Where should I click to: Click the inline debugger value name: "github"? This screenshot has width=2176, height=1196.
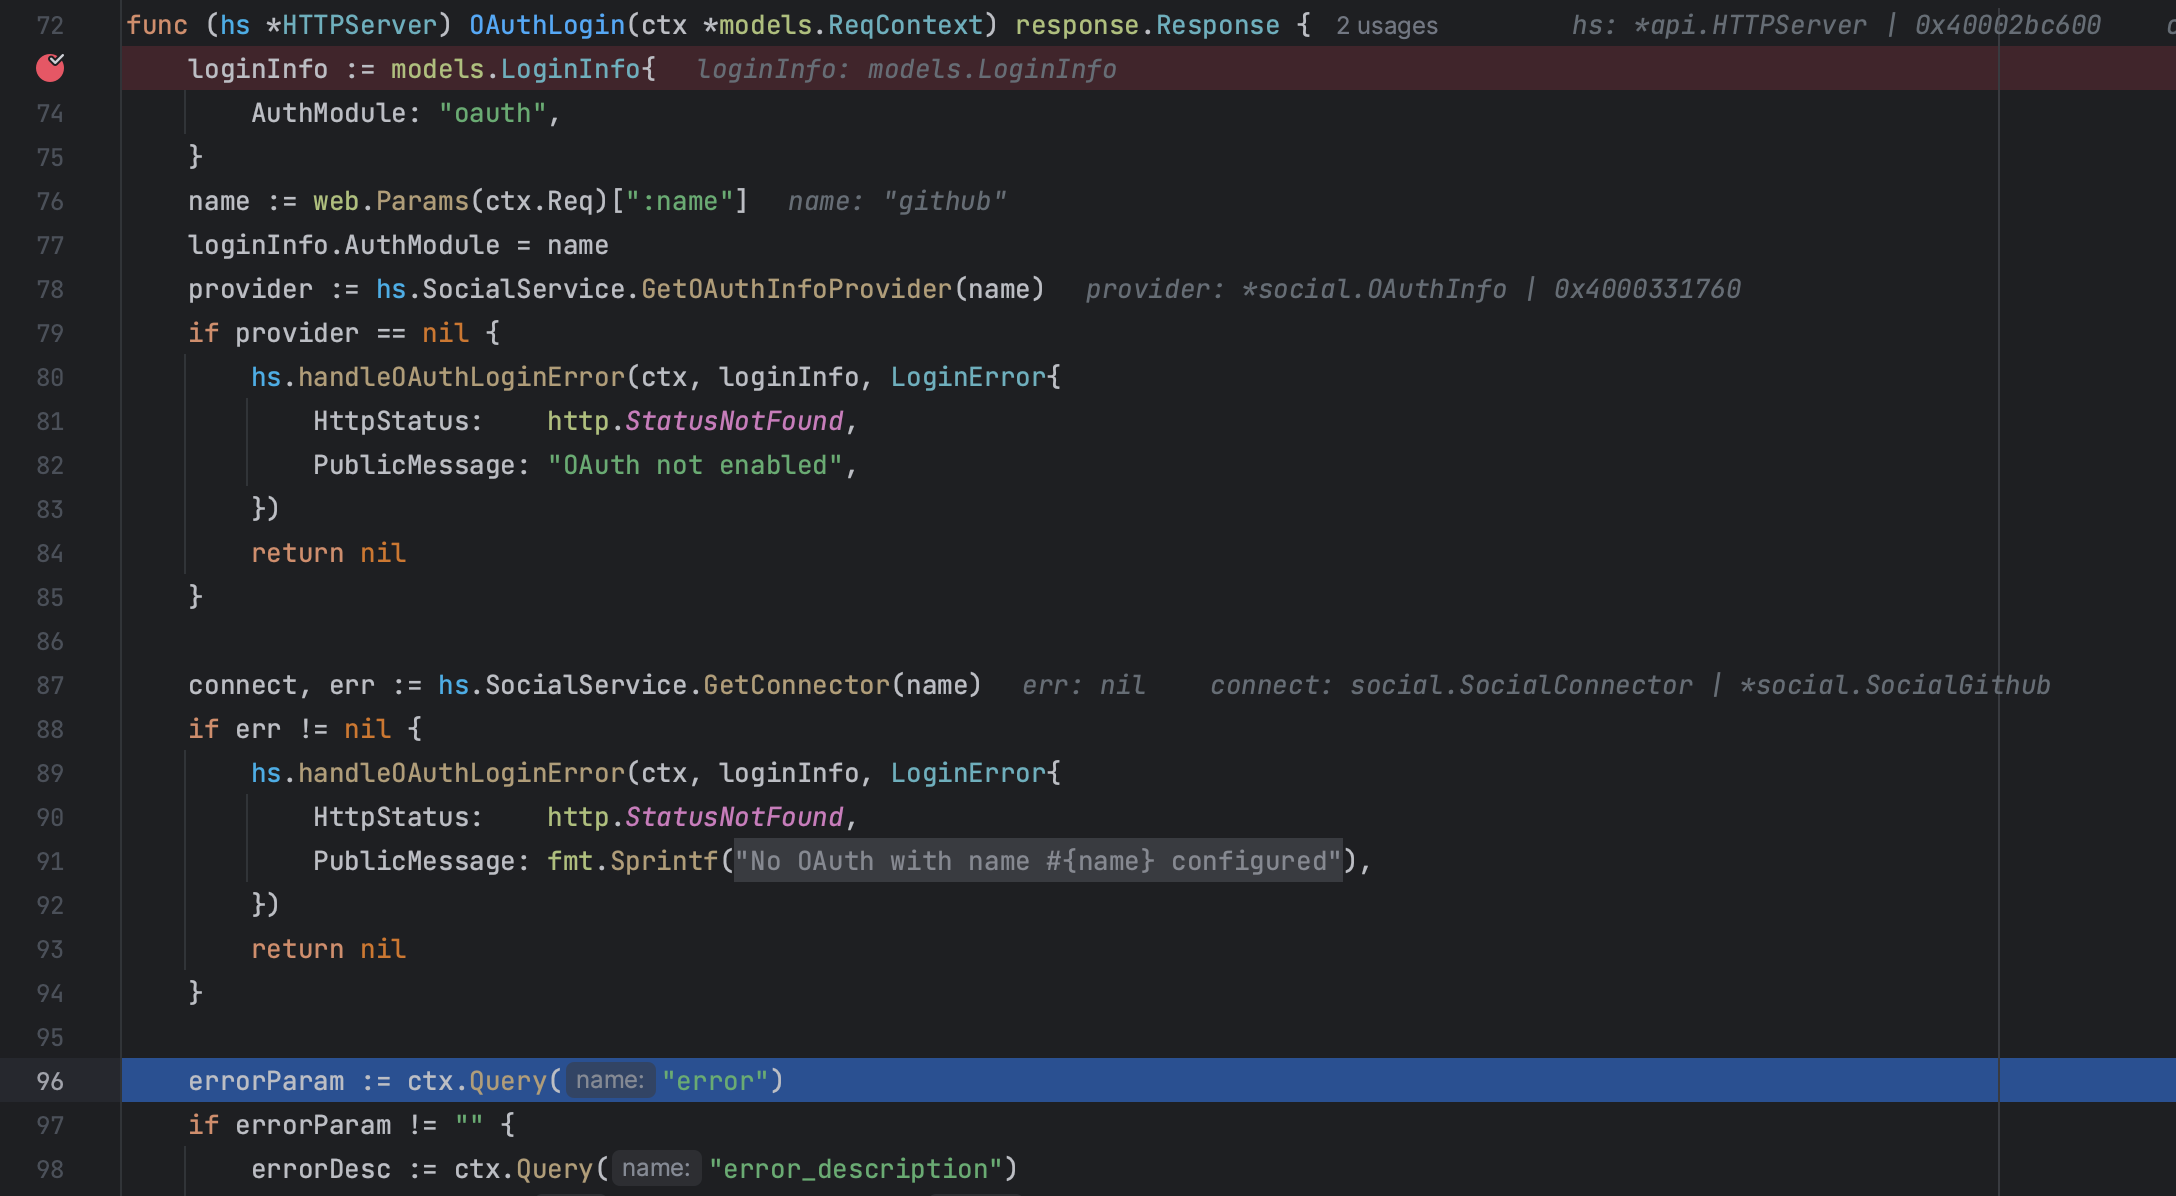pos(896,200)
